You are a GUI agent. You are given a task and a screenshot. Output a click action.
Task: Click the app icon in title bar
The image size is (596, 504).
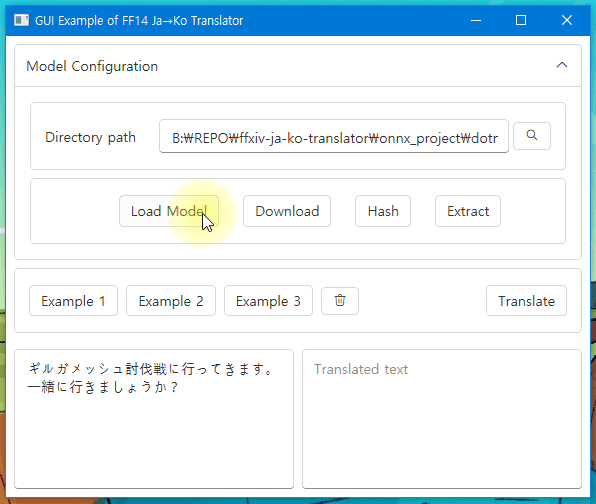click(21, 20)
